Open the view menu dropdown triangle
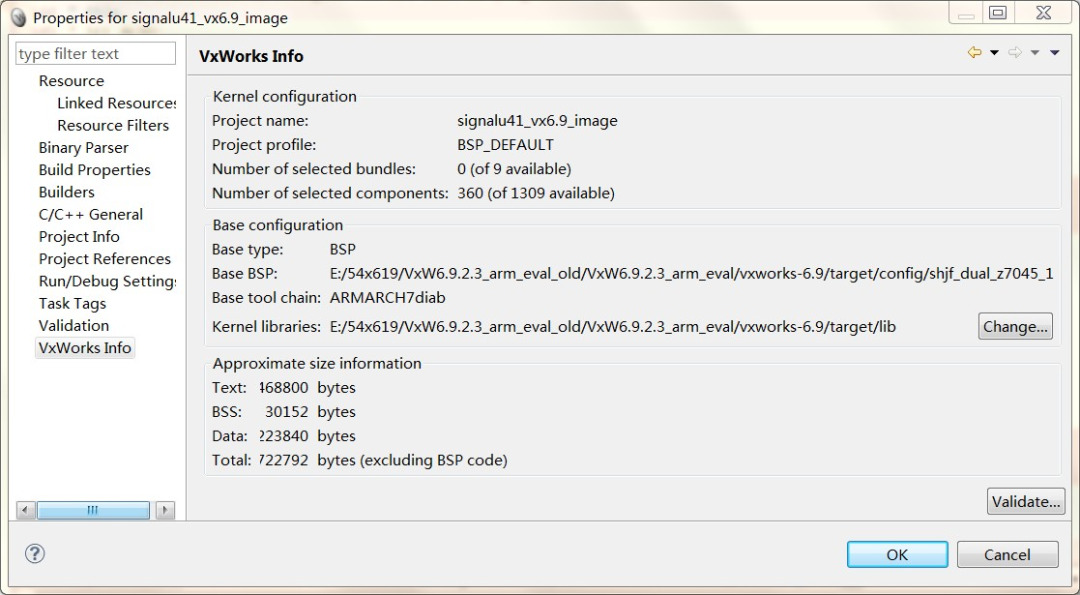Viewport: 1080px width, 595px height. pos(1055,53)
